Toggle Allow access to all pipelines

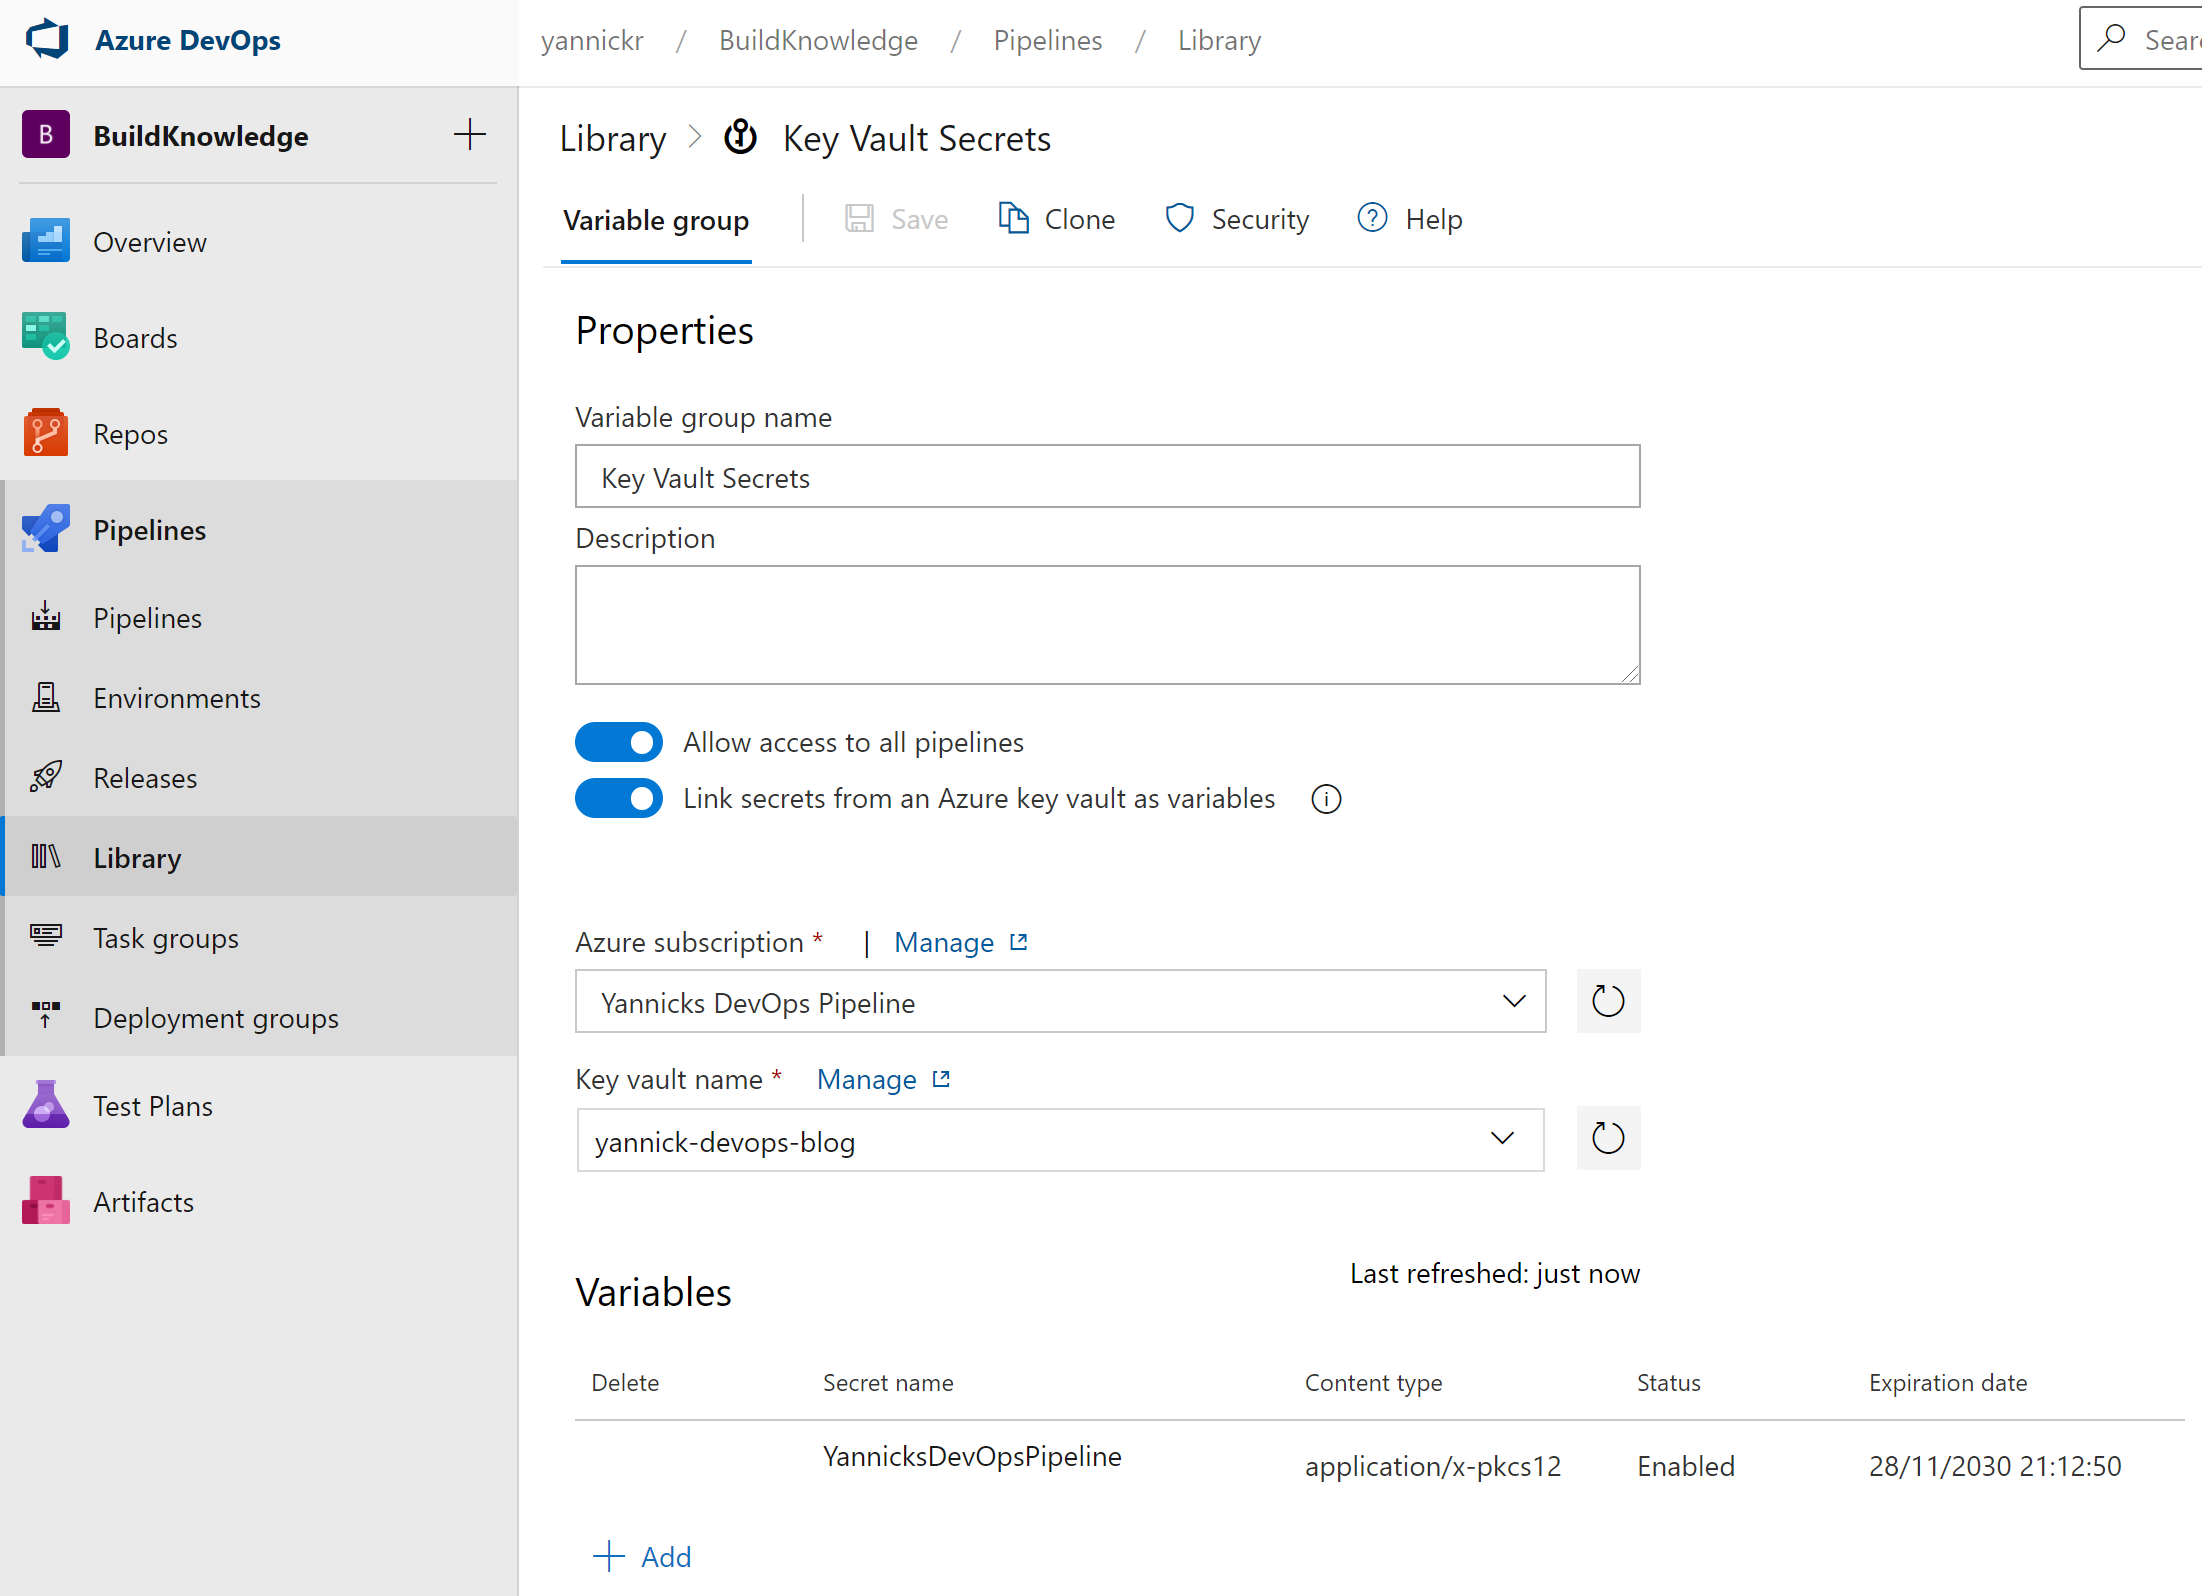click(619, 742)
